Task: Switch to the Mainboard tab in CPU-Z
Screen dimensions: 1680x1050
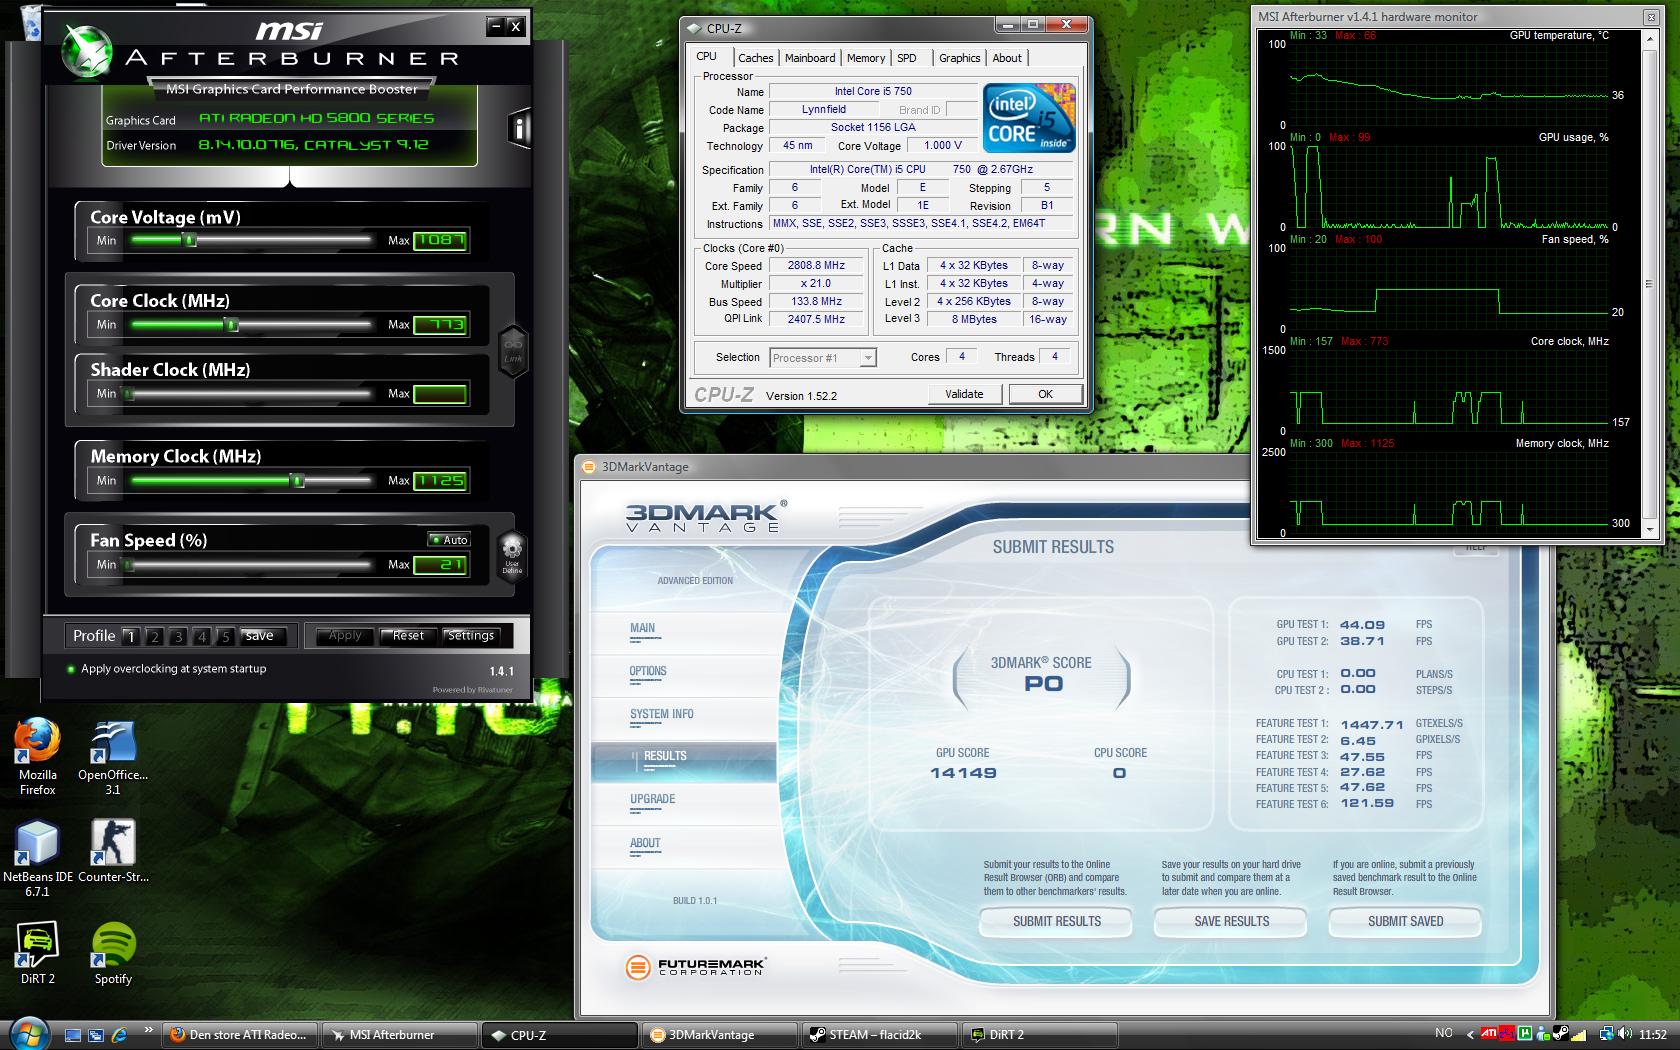Action: [810, 58]
